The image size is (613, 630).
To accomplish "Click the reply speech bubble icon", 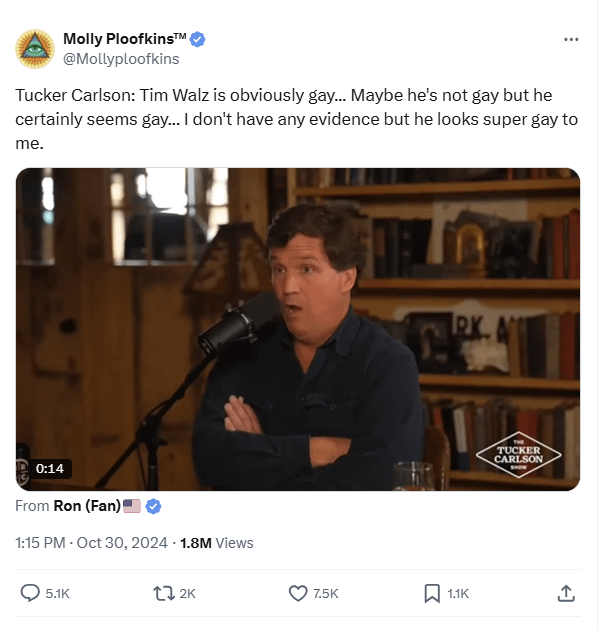I will 30,593.
